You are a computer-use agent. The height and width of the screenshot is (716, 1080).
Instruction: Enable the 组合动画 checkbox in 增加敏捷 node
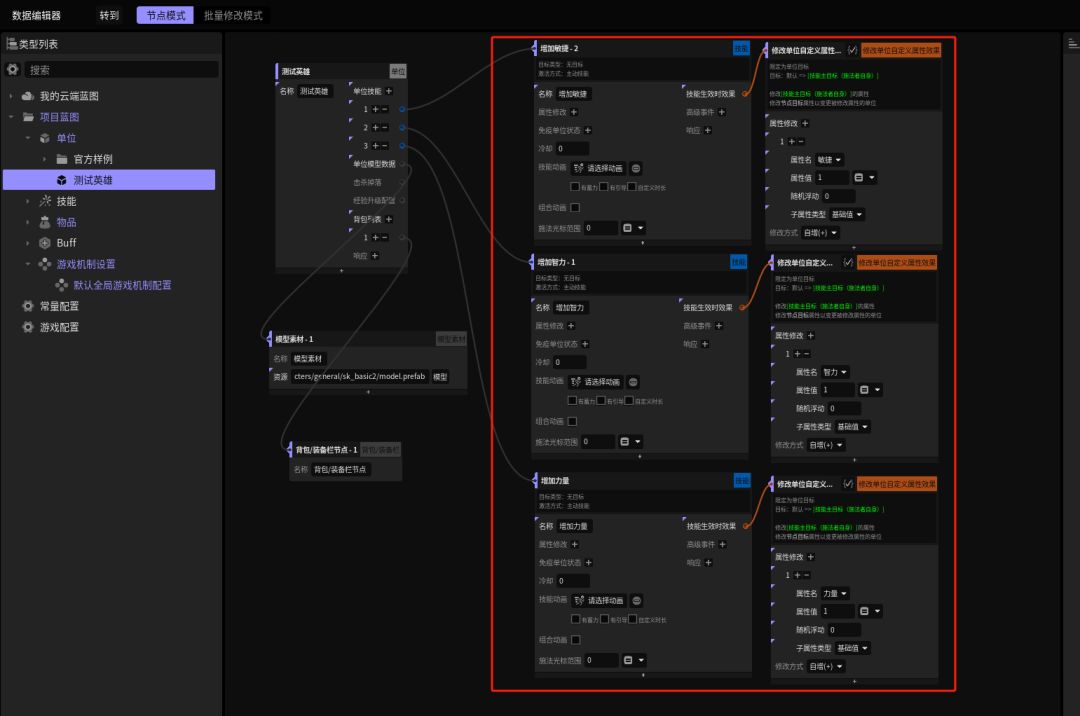575,208
